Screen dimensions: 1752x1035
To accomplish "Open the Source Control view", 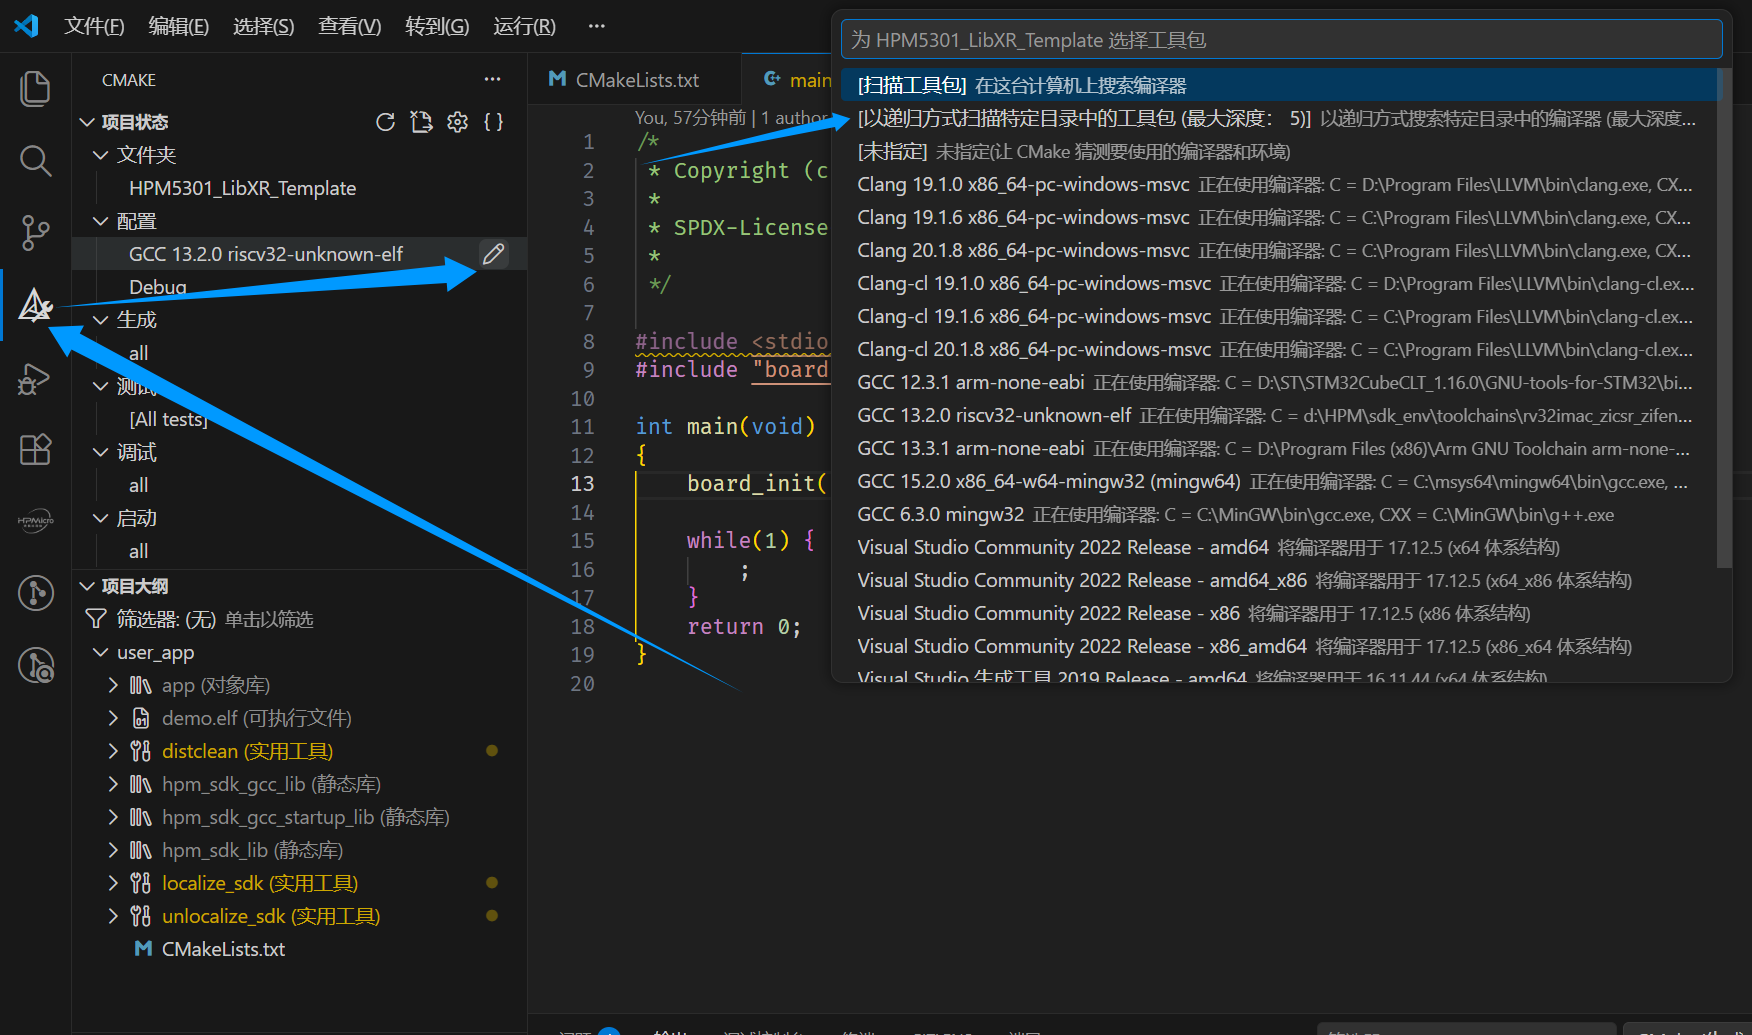I will pos(35,232).
